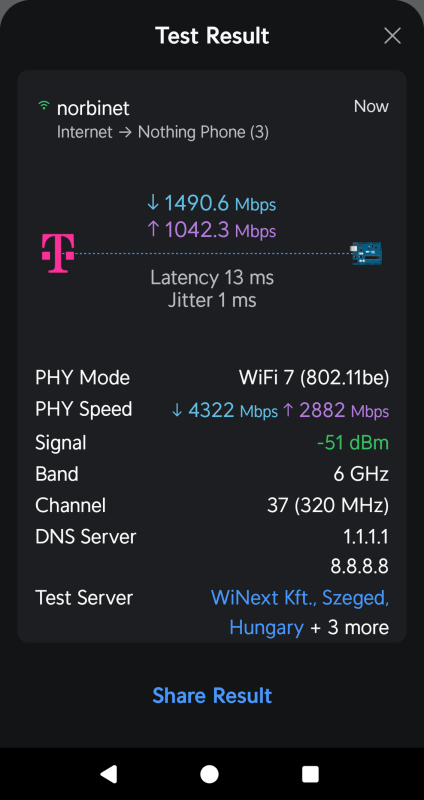Tap the PHY Speed download arrow icon
The image size is (424, 800).
tap(177, 410)
